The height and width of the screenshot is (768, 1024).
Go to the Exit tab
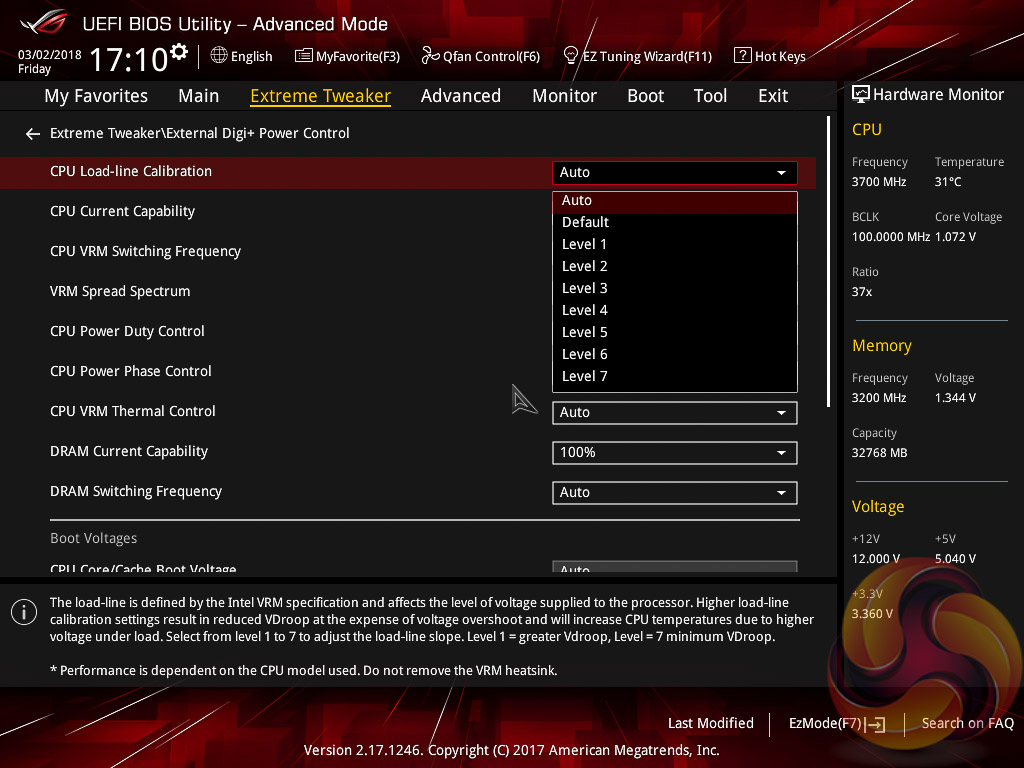tap(773, 96)
